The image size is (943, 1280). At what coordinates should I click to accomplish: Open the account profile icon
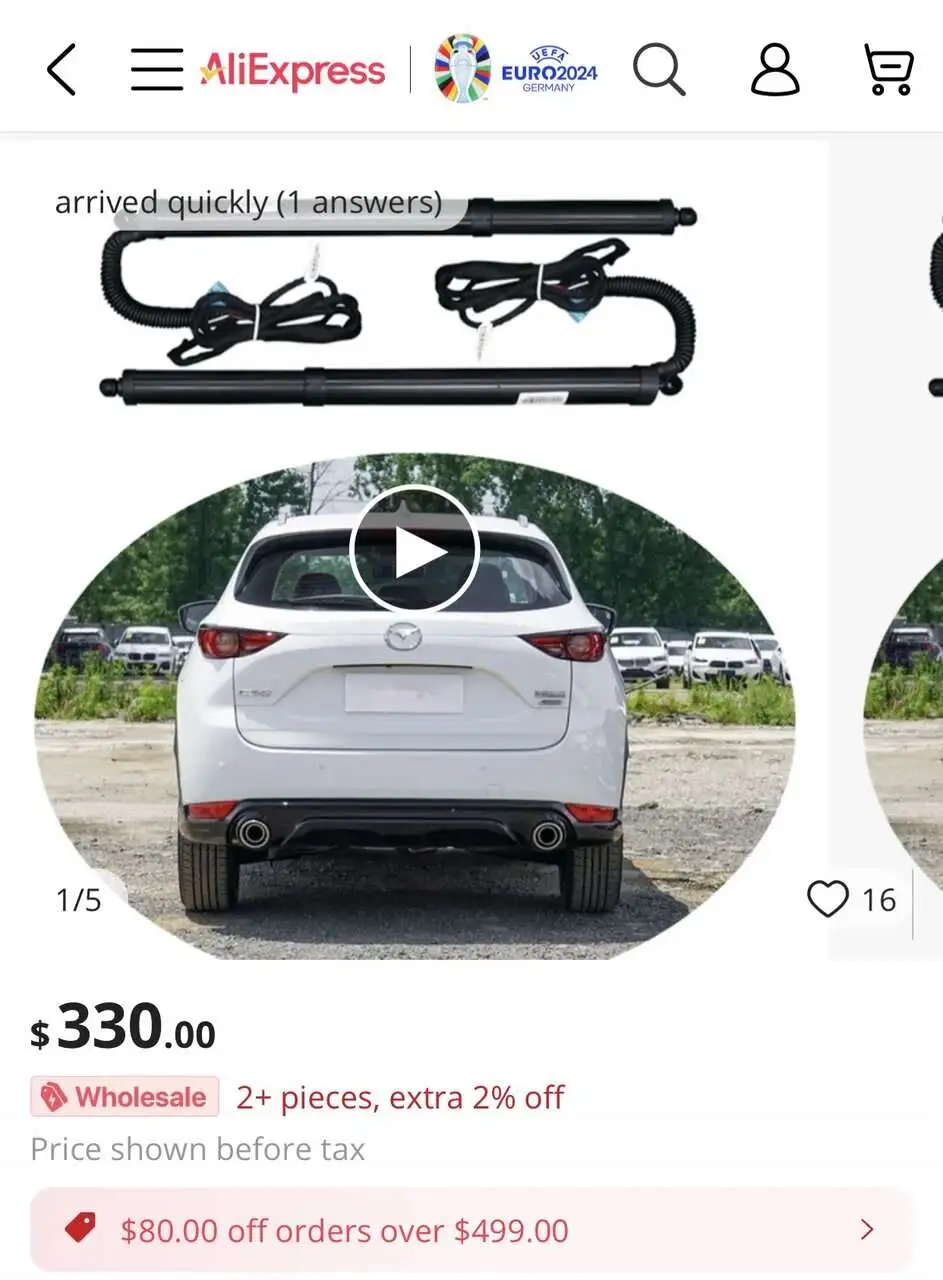coord(775,70)
